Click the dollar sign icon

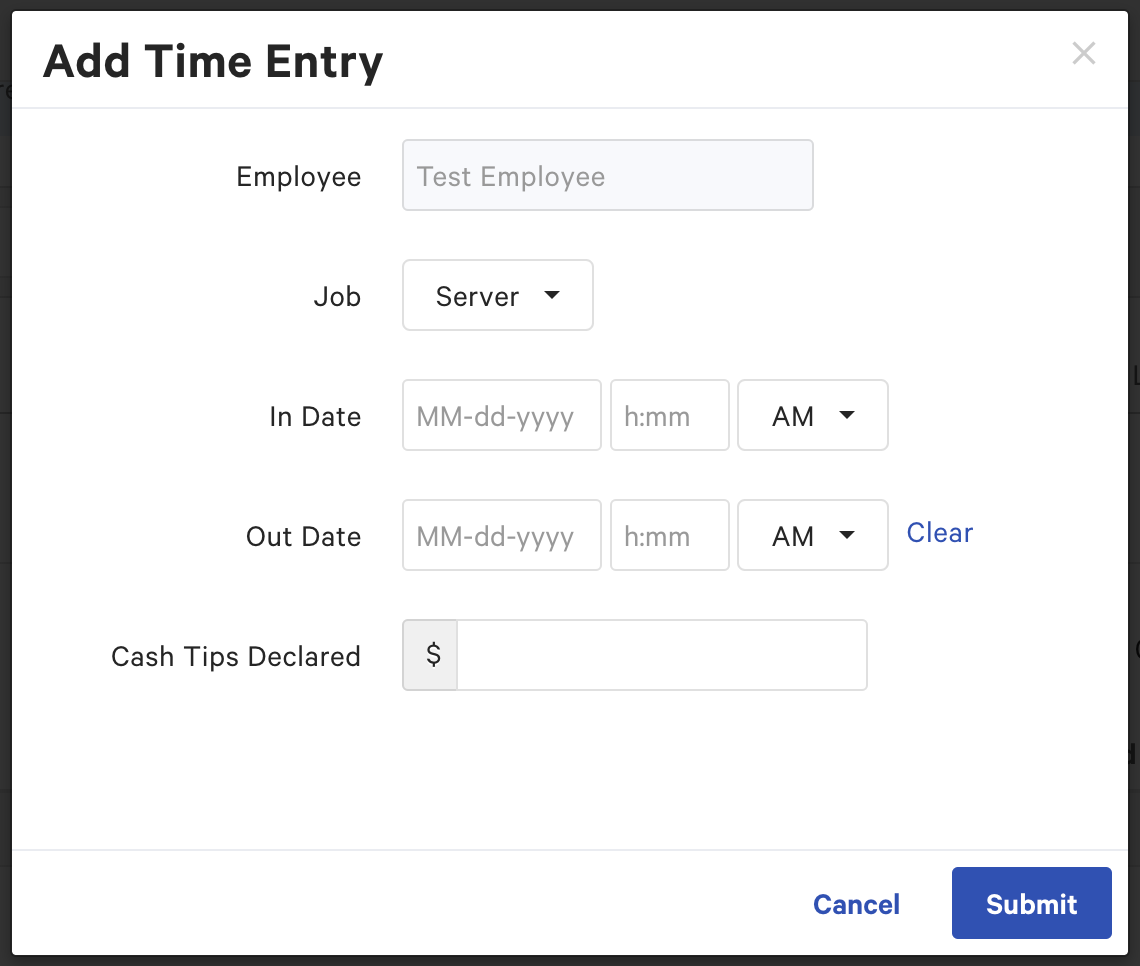click(430, 655)
